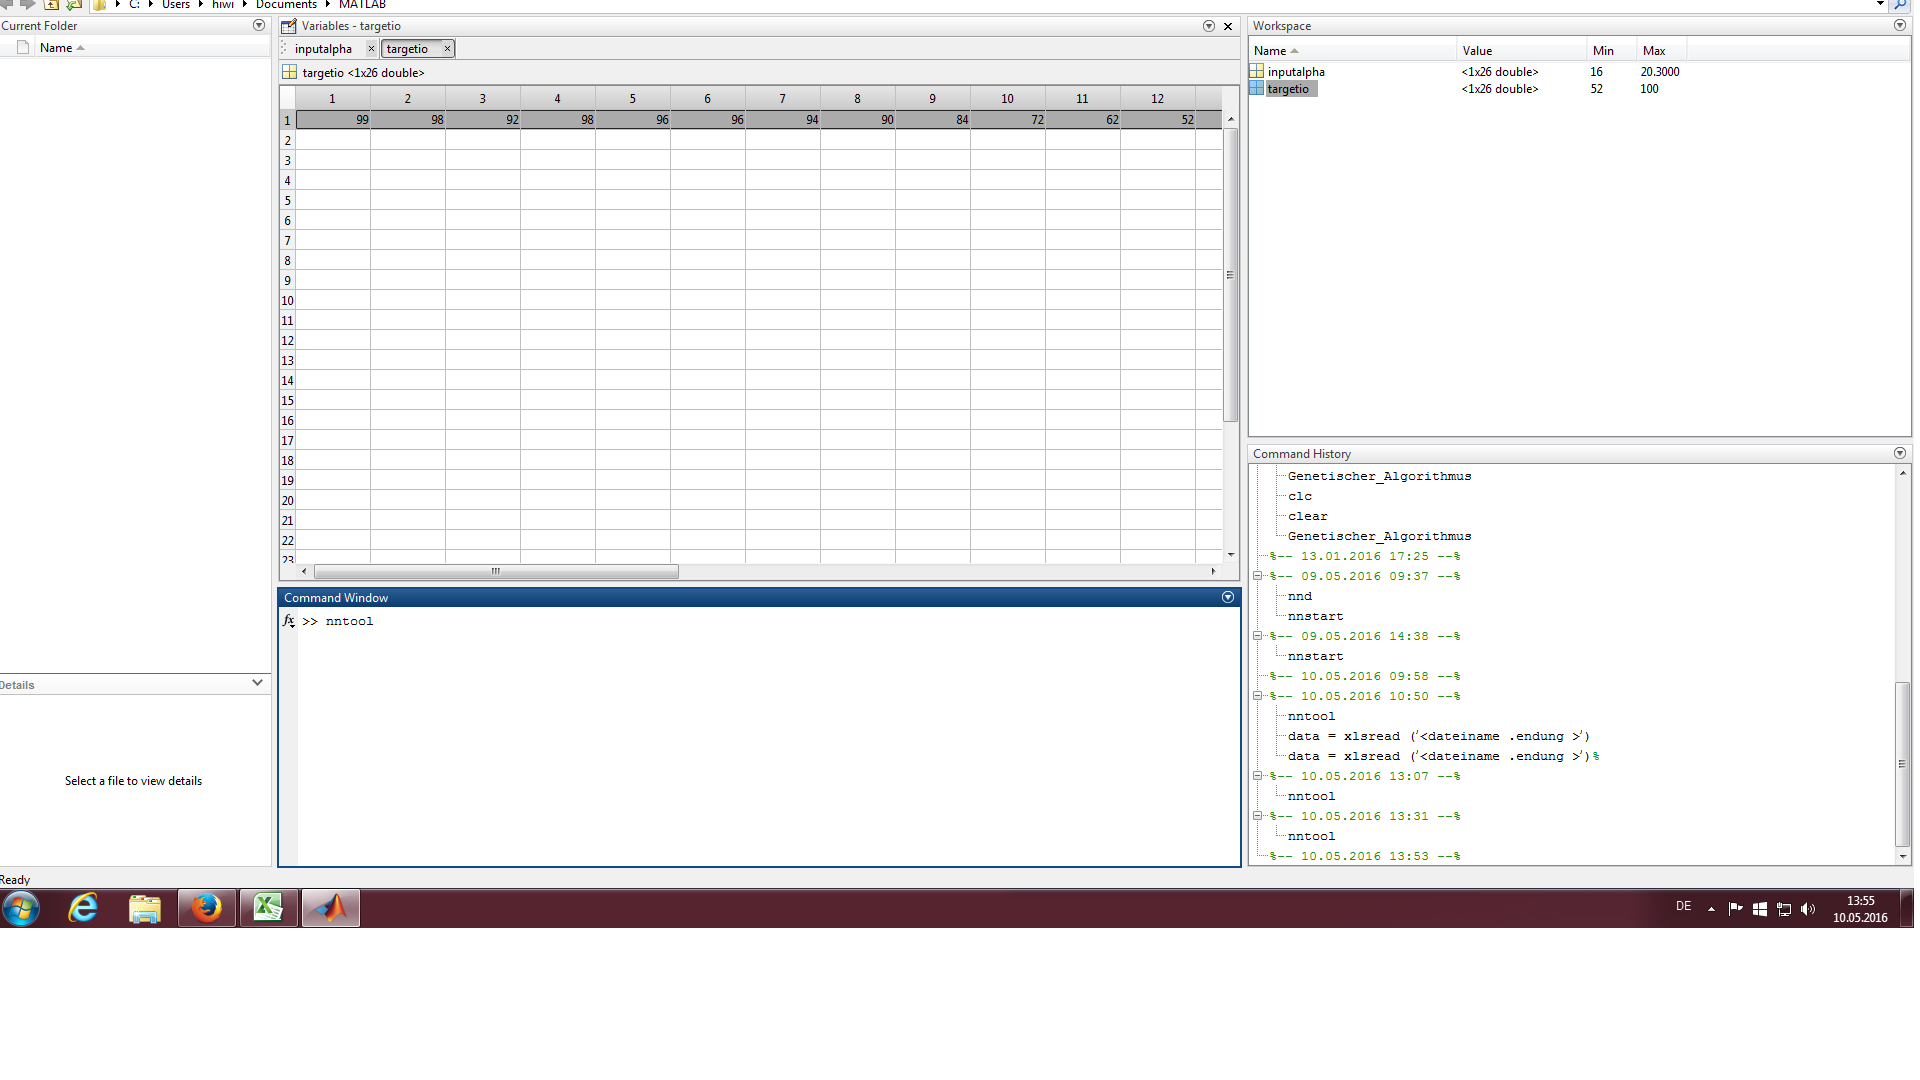Click the browse for folder icon
1920x1080 pixels.
tap(74, 5)
